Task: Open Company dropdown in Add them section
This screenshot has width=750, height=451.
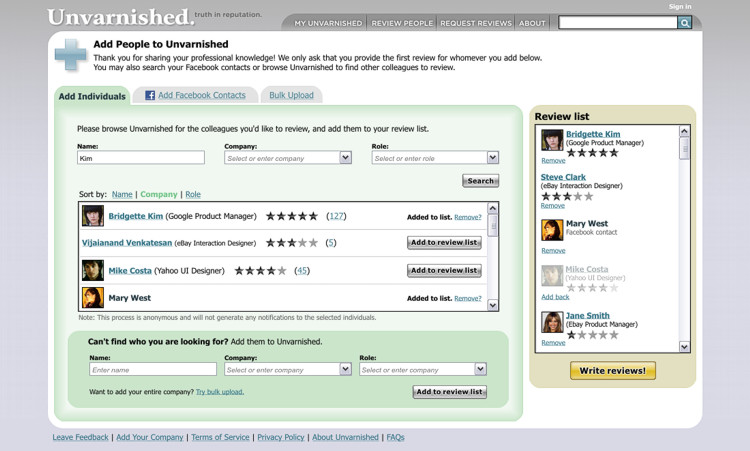Action: click(345, 369)
